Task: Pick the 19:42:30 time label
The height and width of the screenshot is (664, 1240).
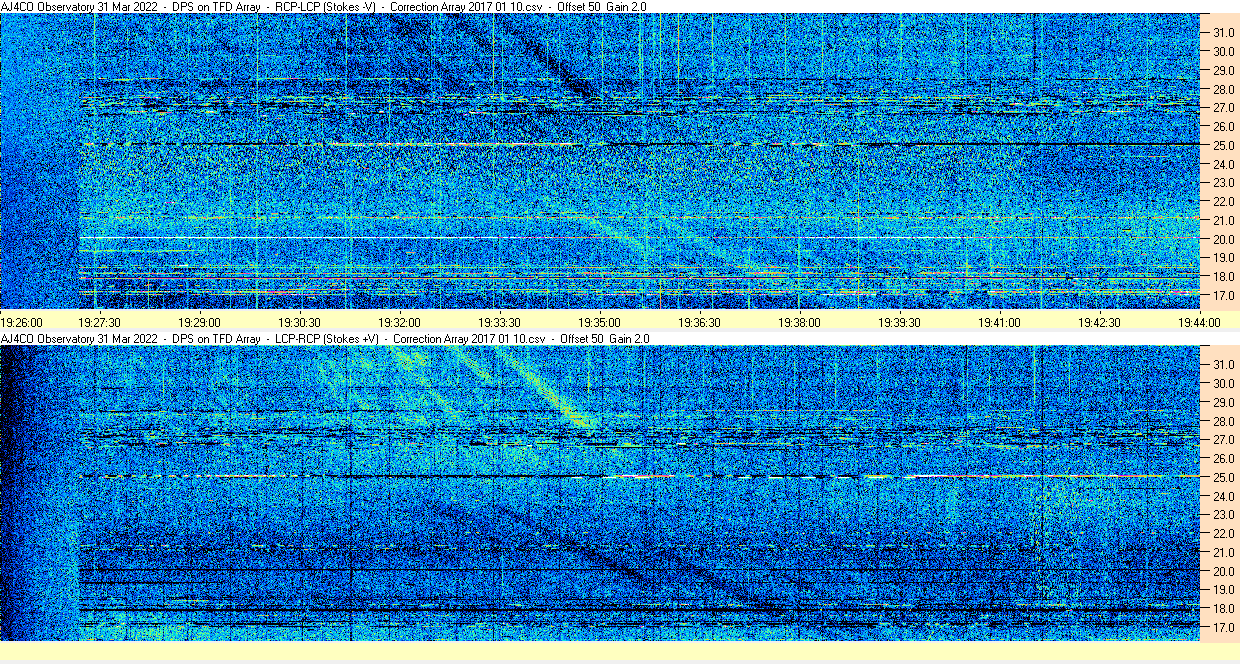Action: [1099, 323]
